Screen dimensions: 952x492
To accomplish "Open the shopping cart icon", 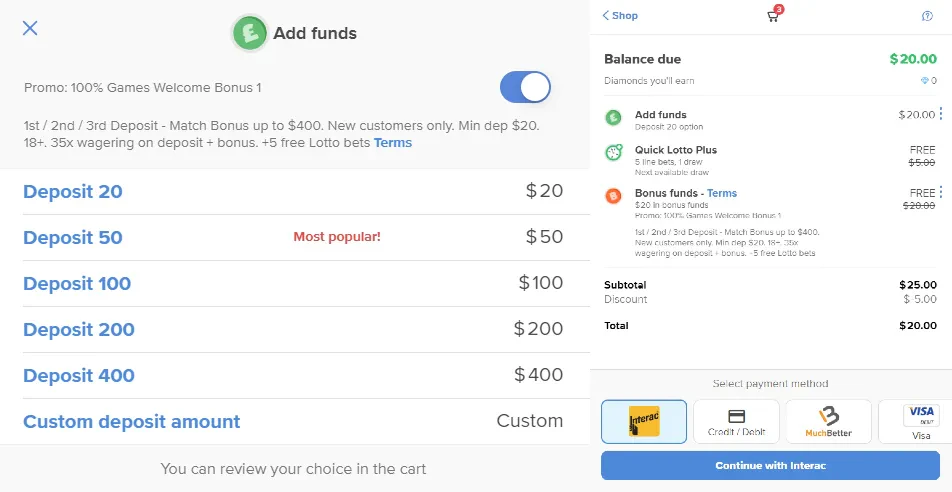I will pos(773,16).
